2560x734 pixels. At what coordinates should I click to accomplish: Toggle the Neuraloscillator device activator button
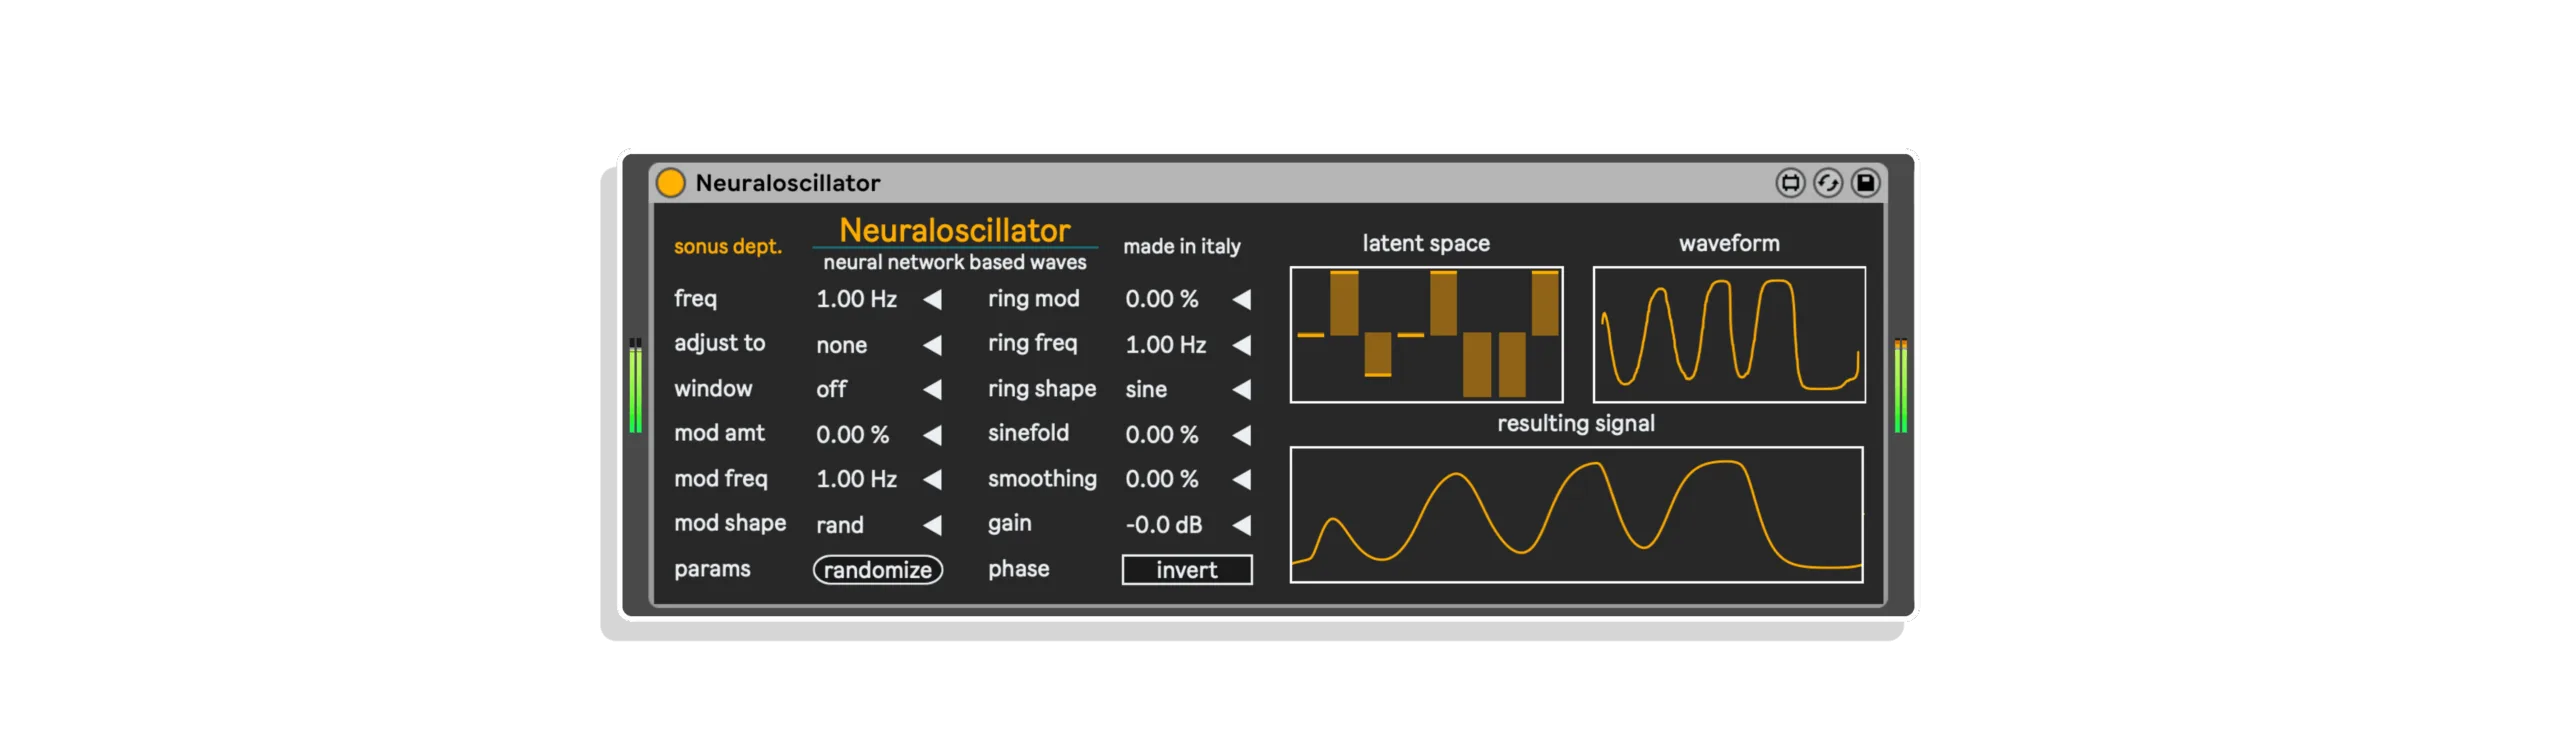670,182
